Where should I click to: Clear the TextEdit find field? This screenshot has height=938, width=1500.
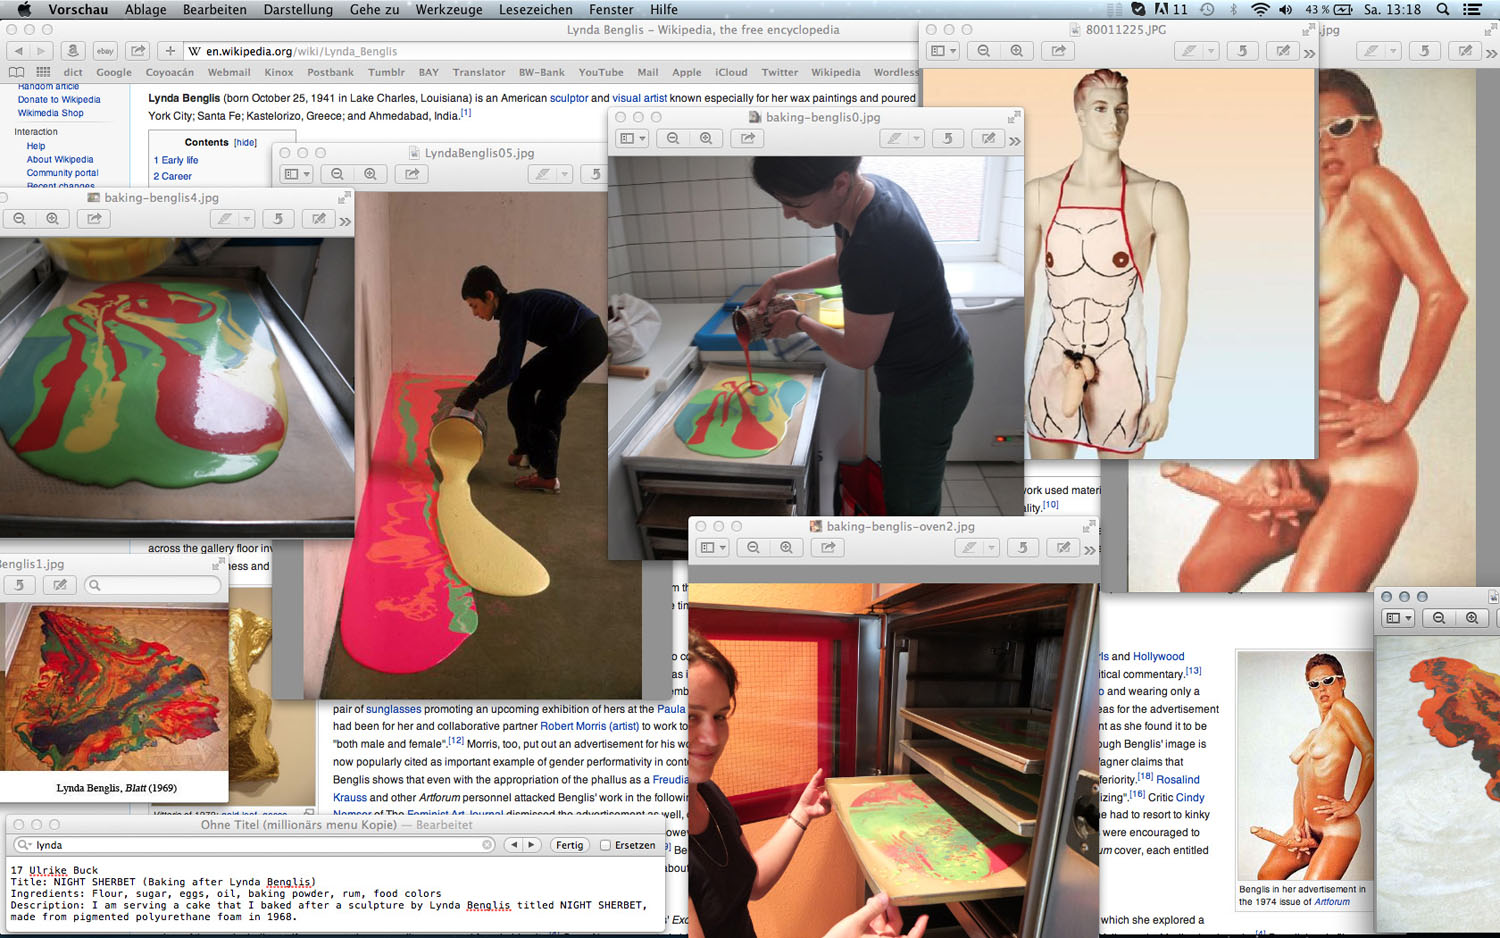(487, 845)
